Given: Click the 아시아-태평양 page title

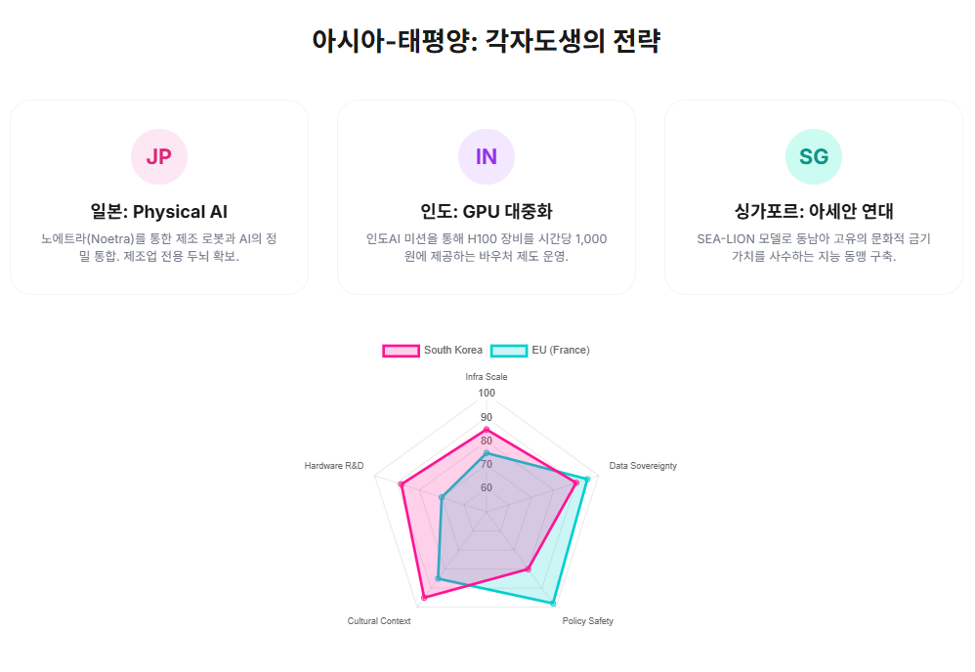Looking at the screenshot, I should (x=486, y=41).
